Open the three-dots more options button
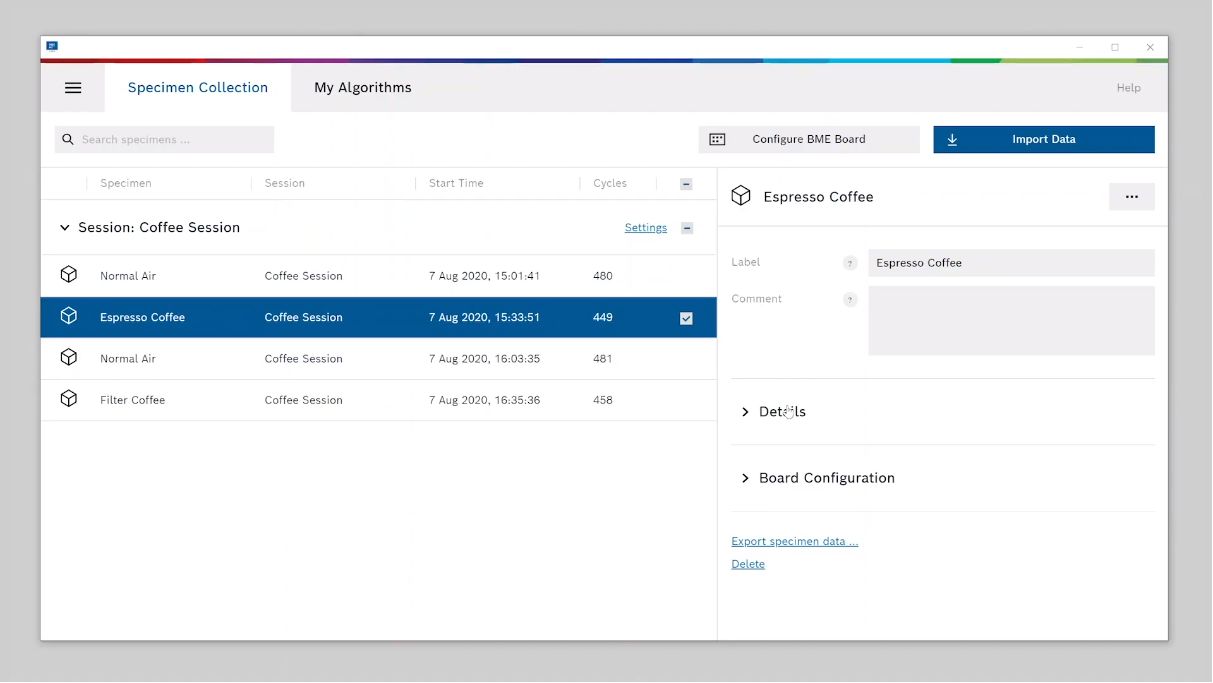Viewport: 1213px width, 683px height. point(1131,197)
